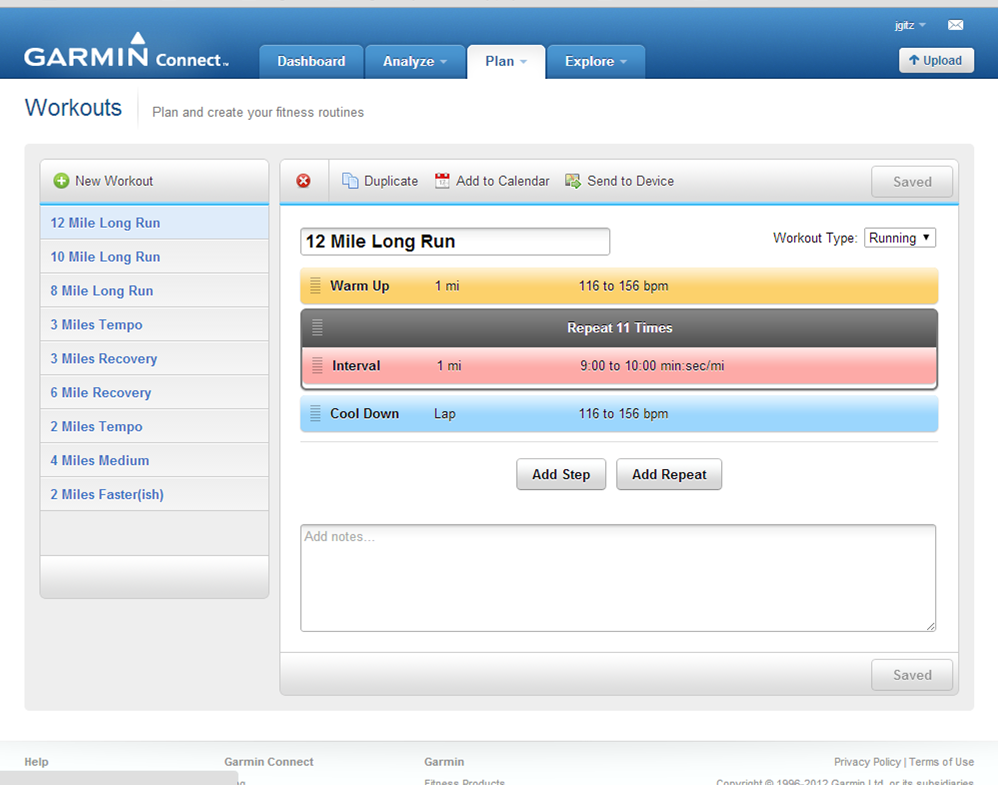Expand the Plan menu arrow
998x785 pixels.
(x=523, y=62)
